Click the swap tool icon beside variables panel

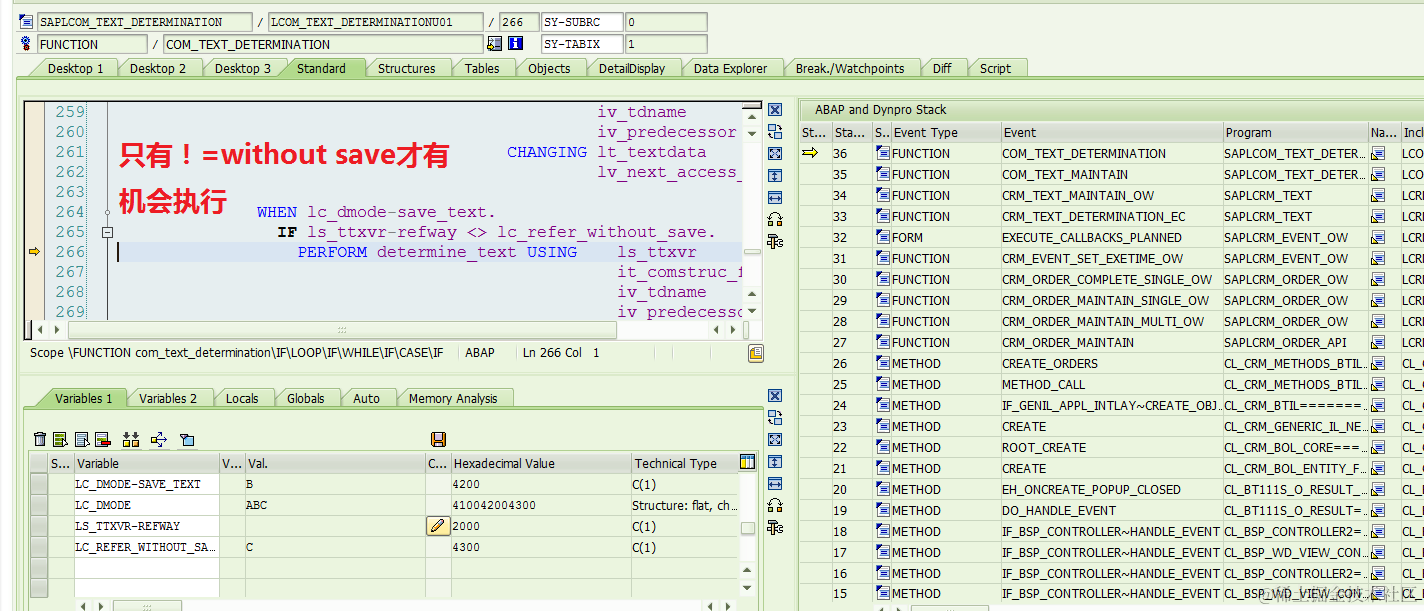tap(775, 418)
